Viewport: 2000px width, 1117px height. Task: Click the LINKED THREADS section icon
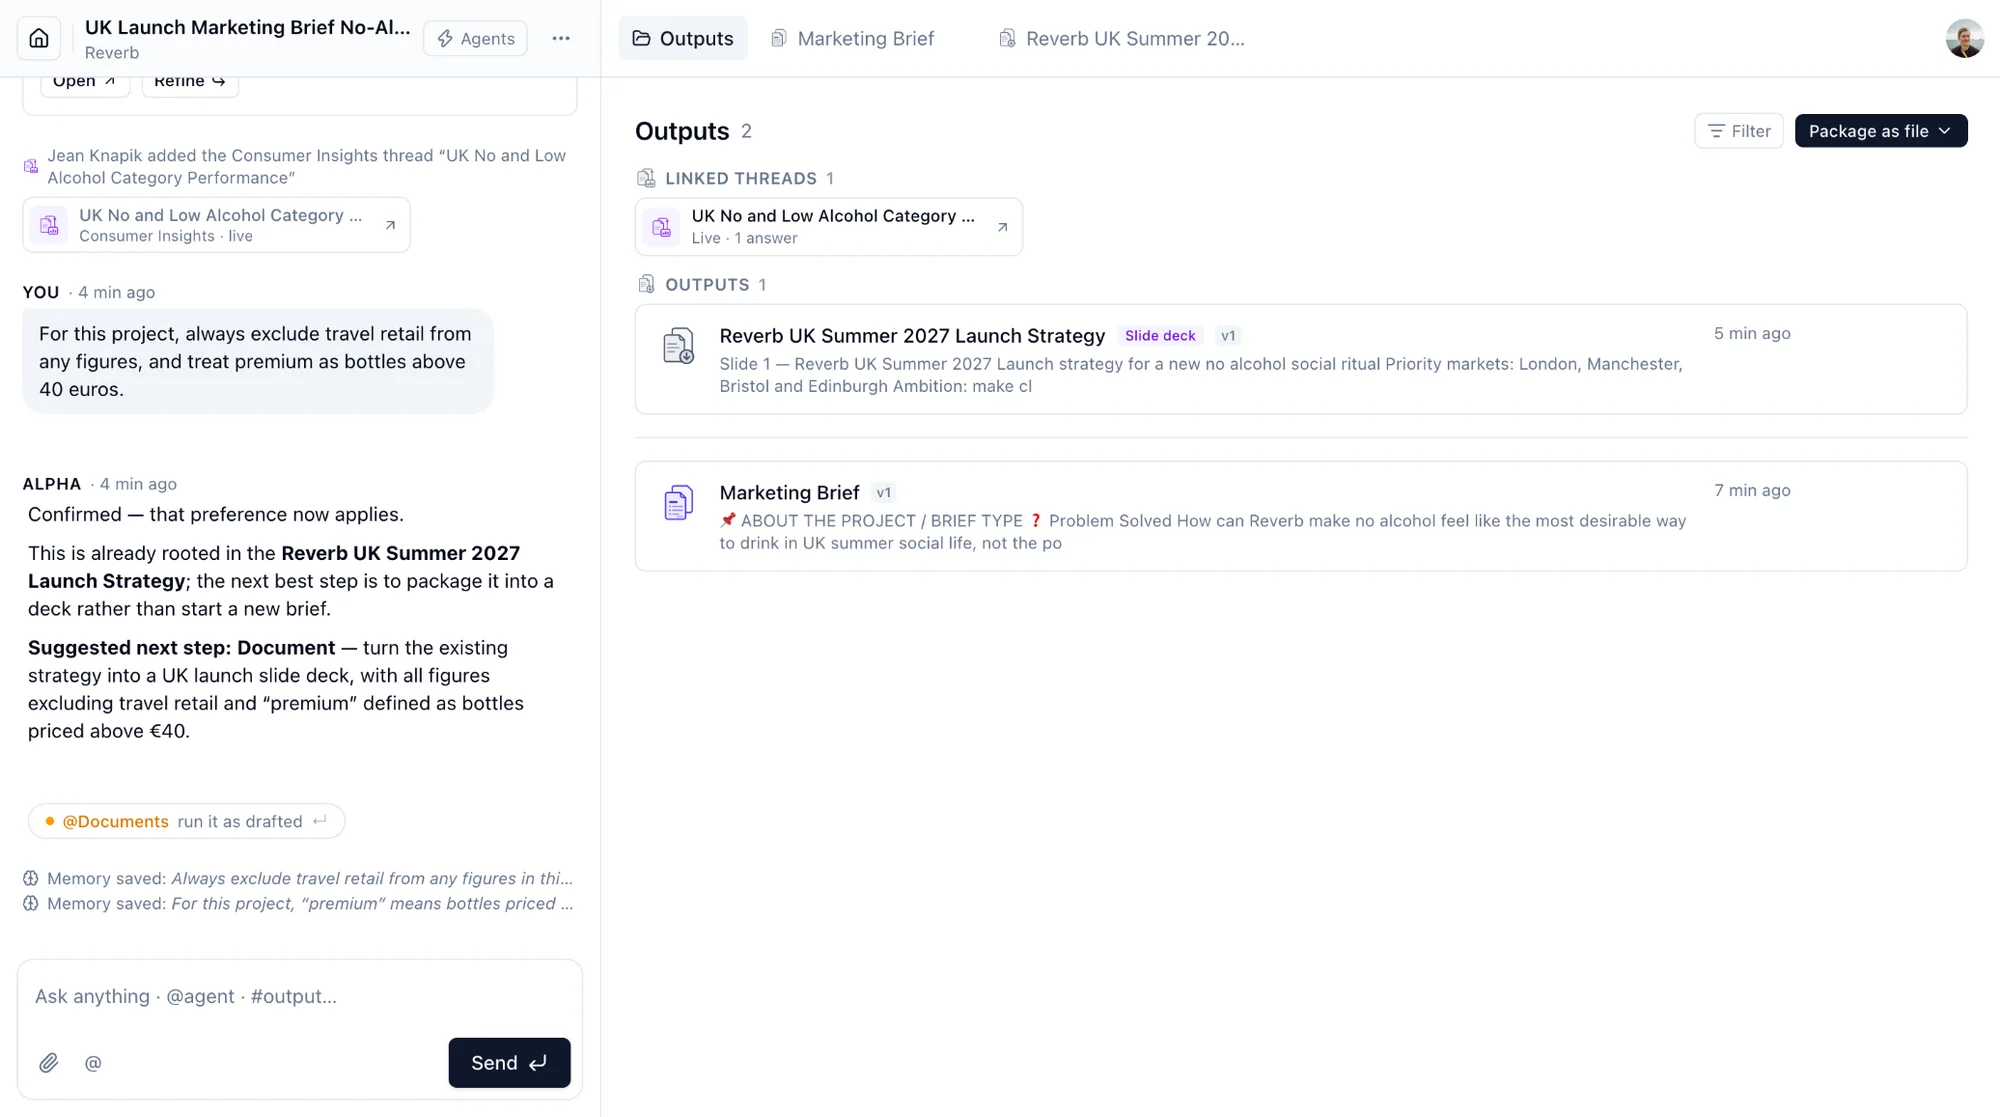click(x=646, y=178)
